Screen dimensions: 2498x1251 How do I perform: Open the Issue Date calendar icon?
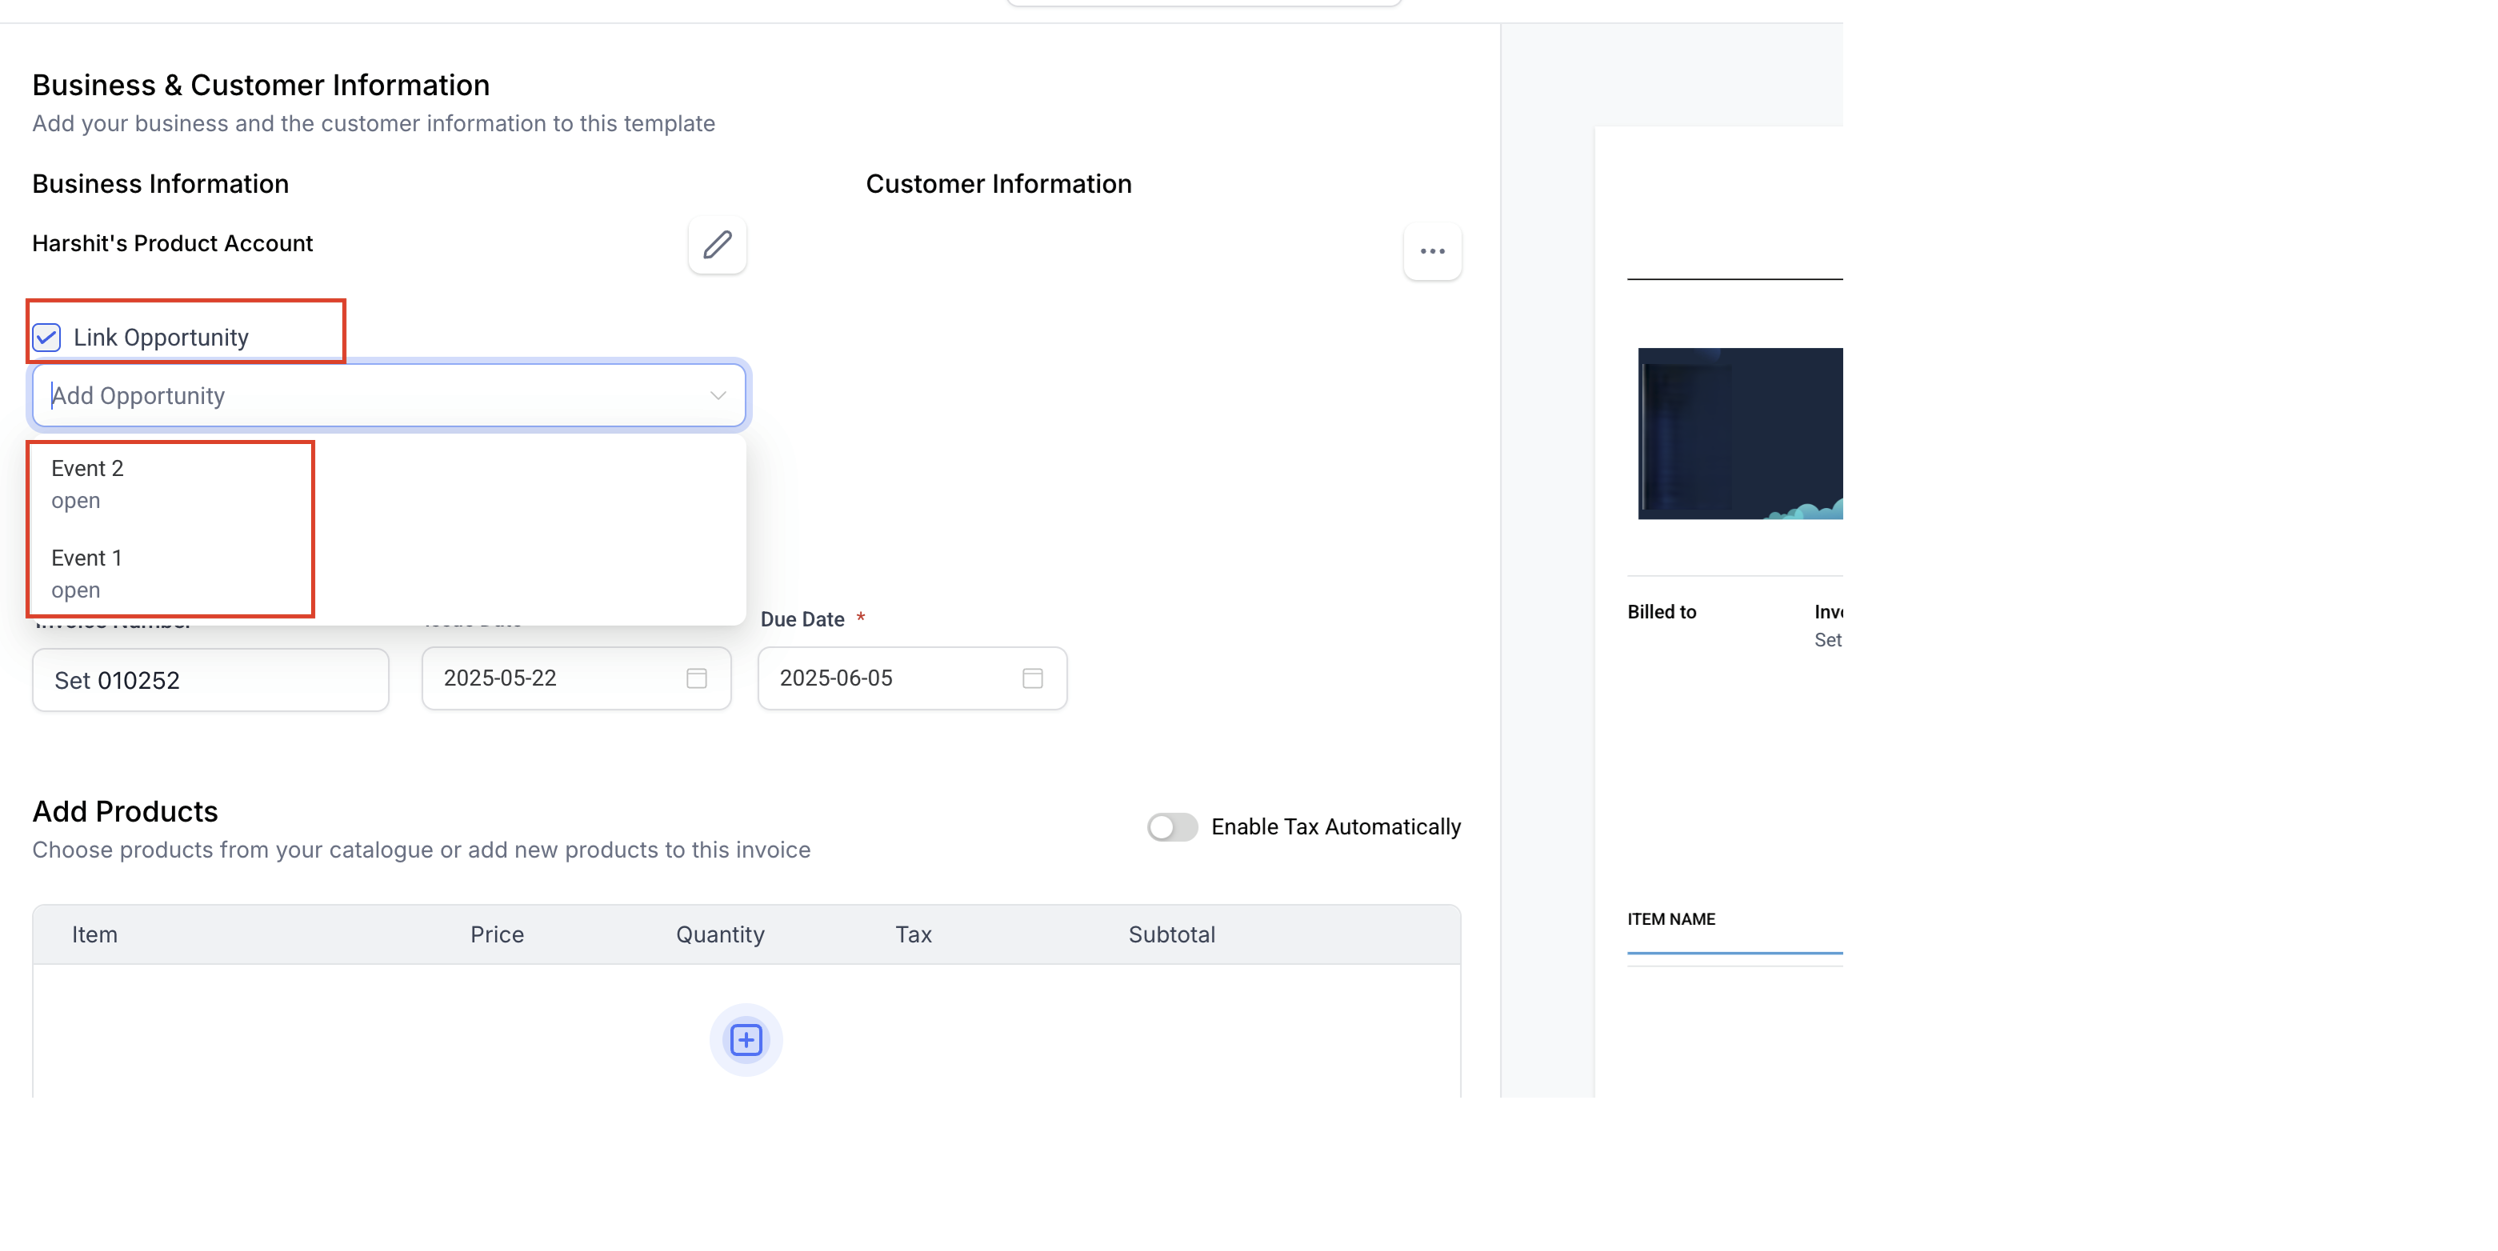(x=697, y=678)
